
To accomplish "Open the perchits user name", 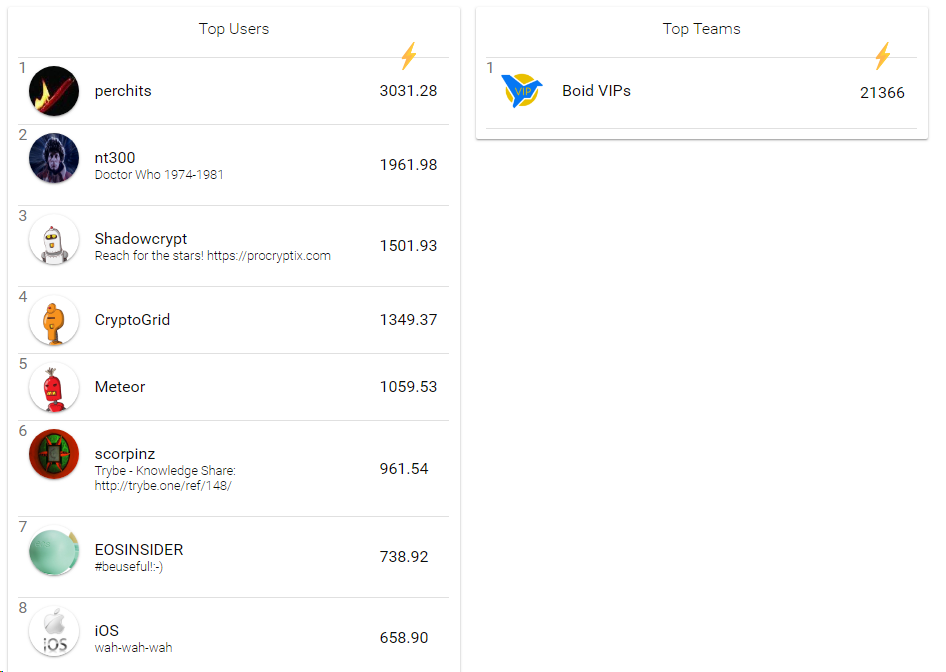I will (123, 91).
